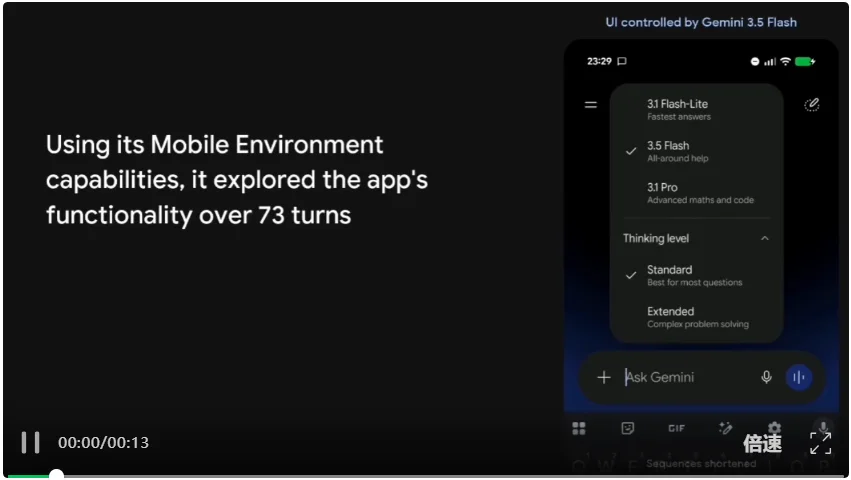The width and height of the screenshot is (851, 480).
Task: Pause the video playback
Action: tap(30, 443)
